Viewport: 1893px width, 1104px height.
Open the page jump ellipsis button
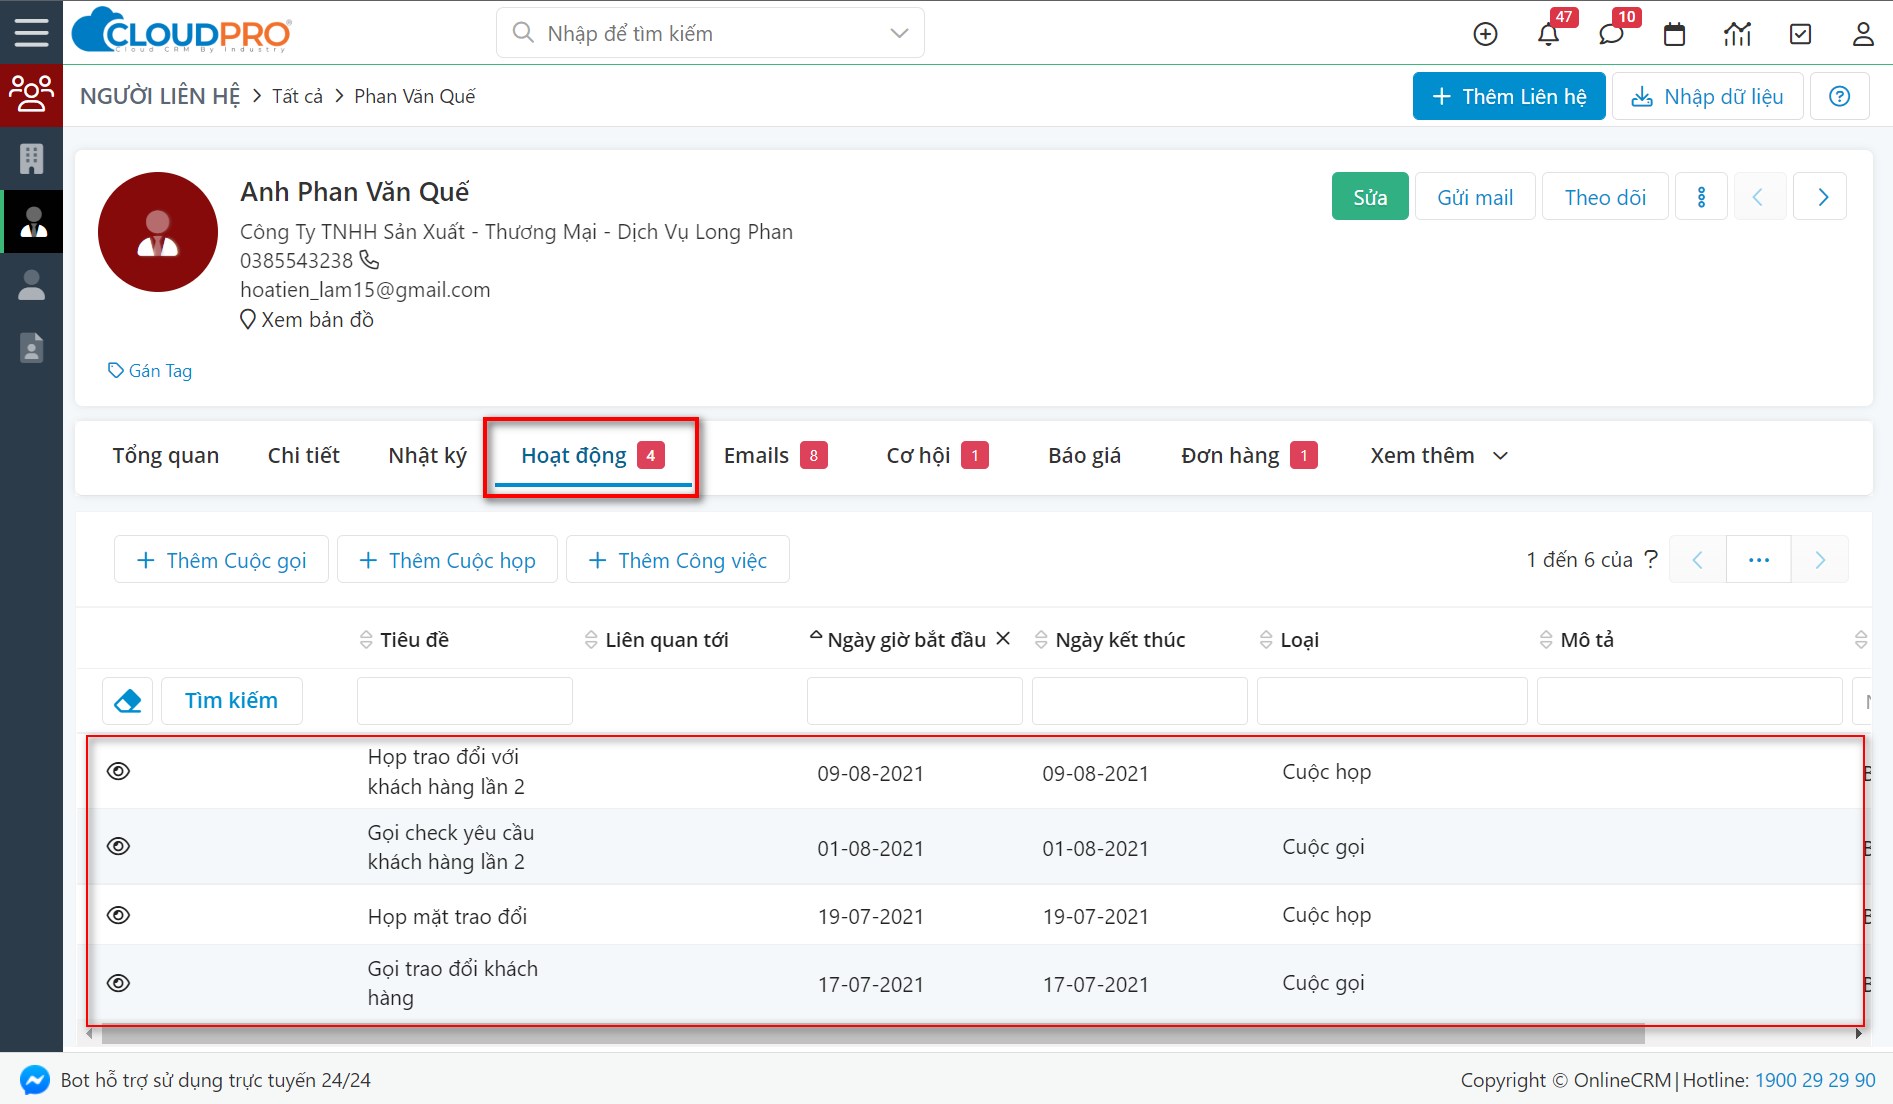pos(1759,560)
